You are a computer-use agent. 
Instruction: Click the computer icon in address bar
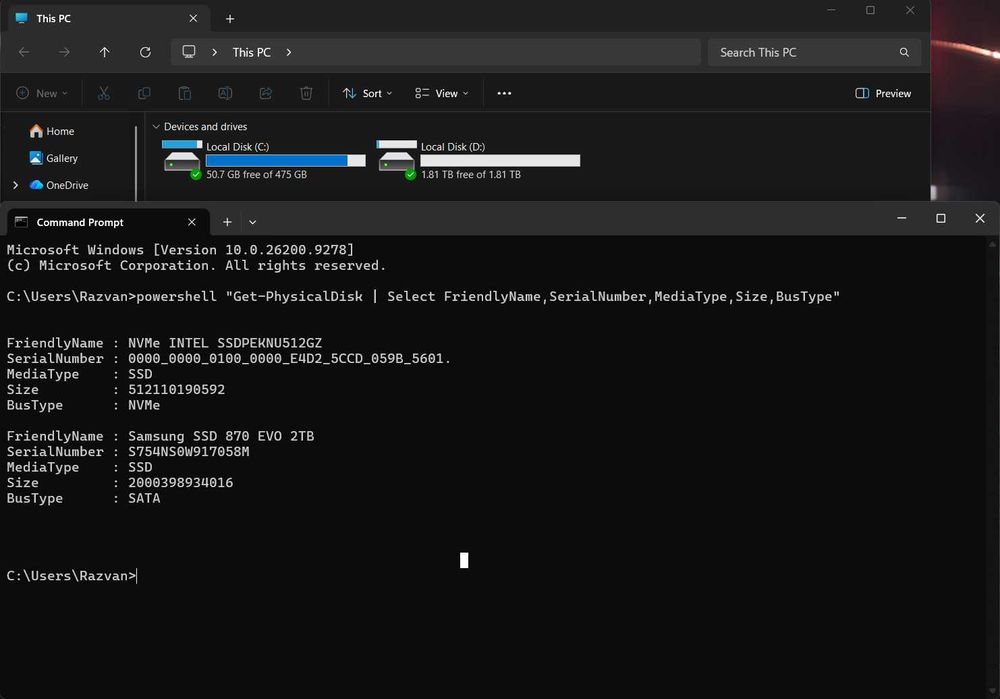(x=189, y=52)
